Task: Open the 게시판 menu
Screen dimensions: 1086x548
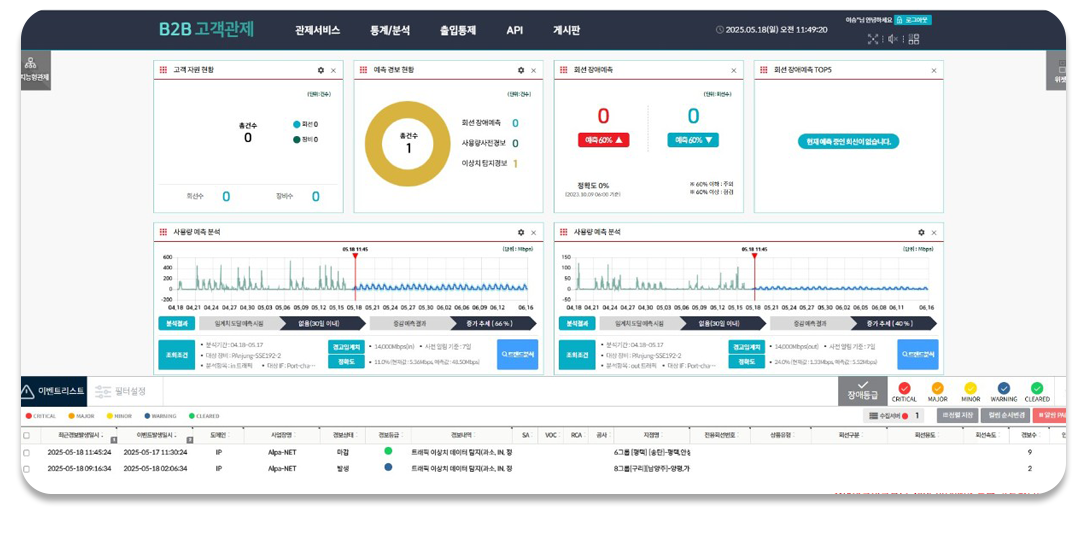Action: [566, 30]
